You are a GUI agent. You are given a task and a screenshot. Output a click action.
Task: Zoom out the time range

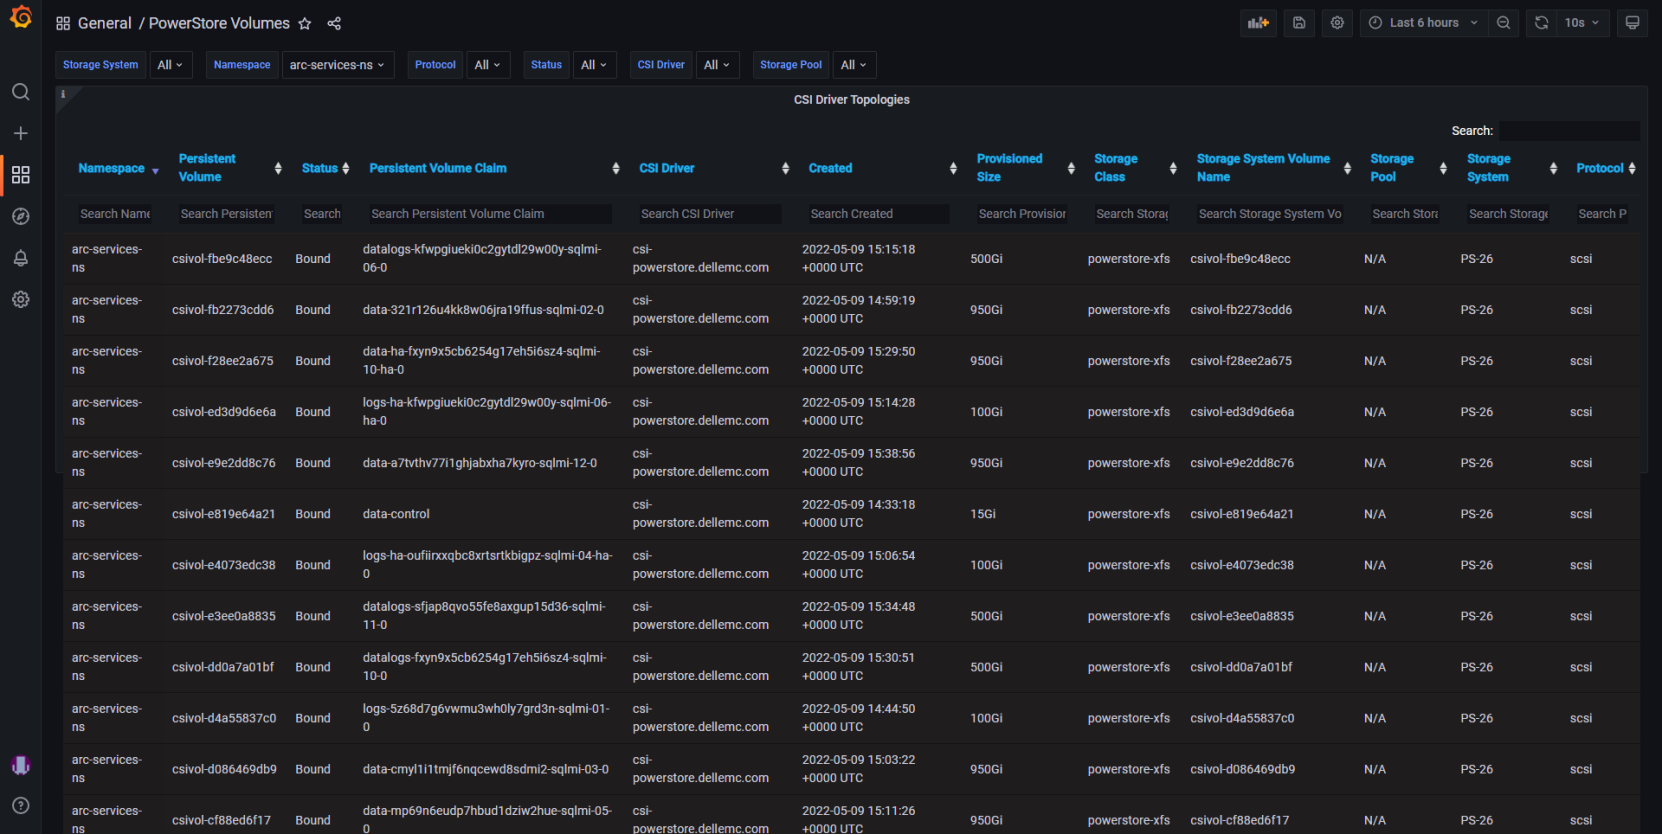pos(1503,23)
